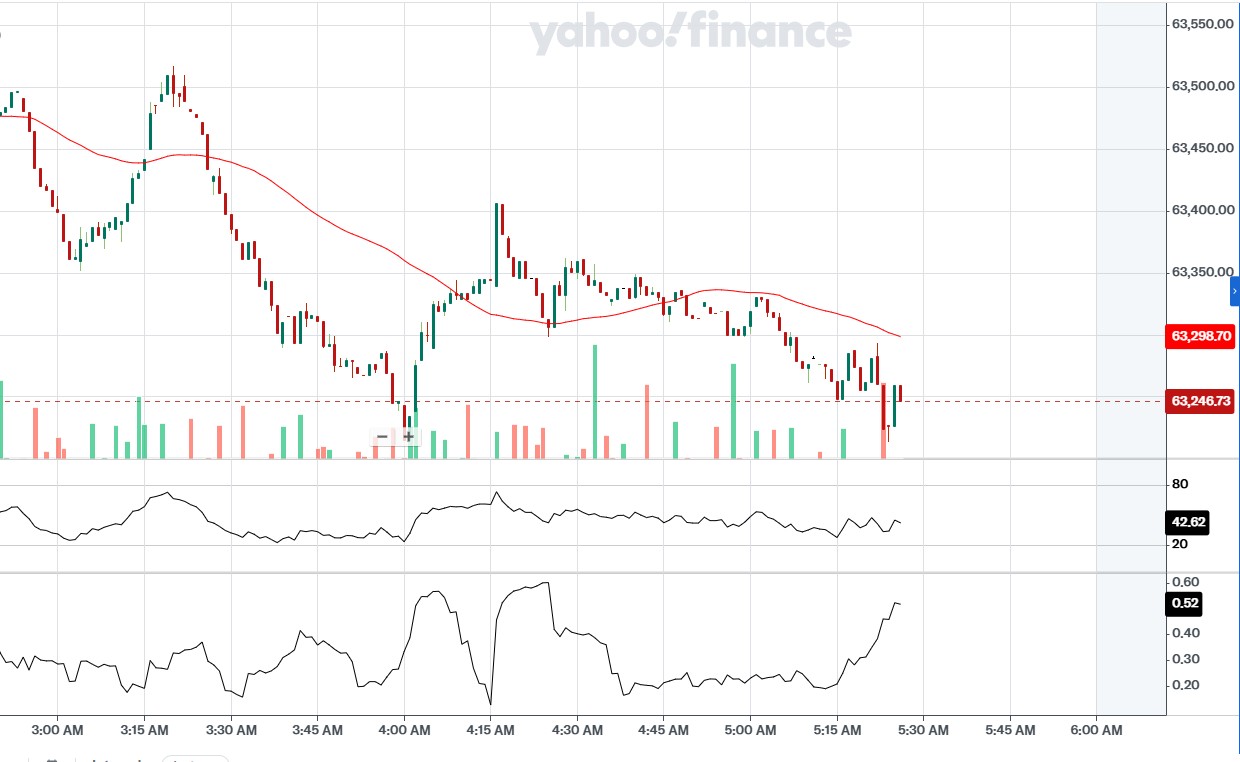The width and height of the screenshot is (1240, 762).
Task: Click the current price tag 63,246.73
Action: [1201, 401]
